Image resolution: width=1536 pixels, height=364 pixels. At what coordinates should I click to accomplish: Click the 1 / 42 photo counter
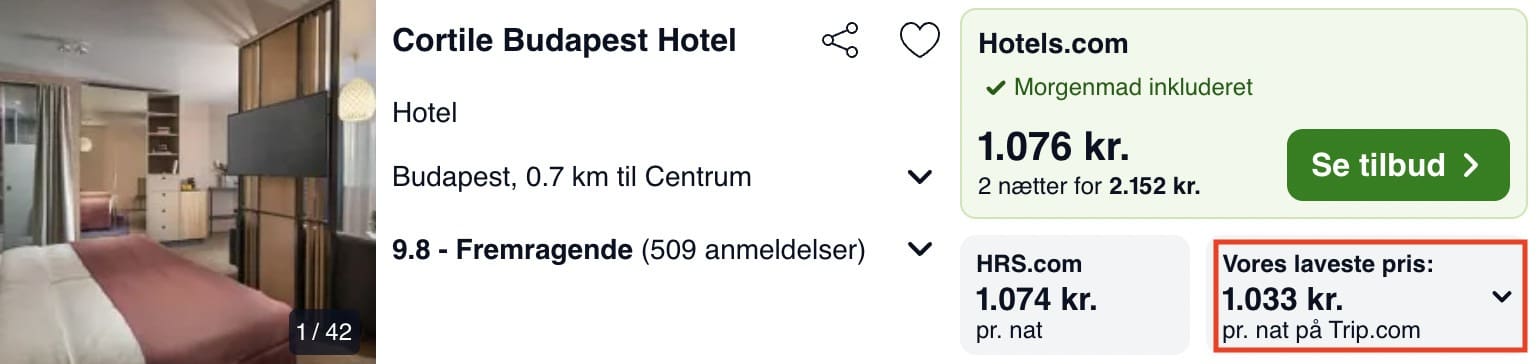pyautogui.click(x=325, y=331)
